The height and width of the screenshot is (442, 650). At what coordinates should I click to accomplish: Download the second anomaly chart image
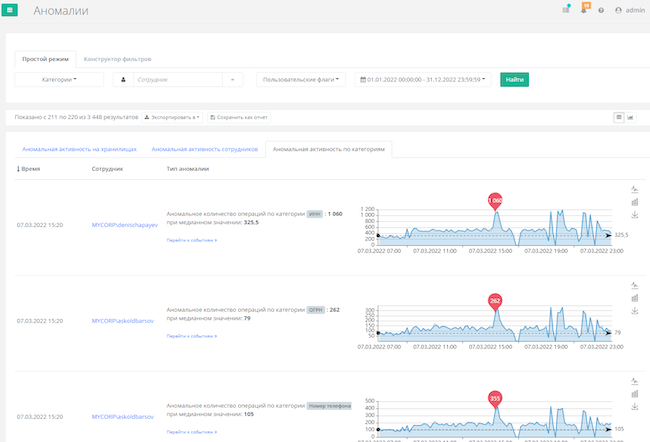[635, 311]
